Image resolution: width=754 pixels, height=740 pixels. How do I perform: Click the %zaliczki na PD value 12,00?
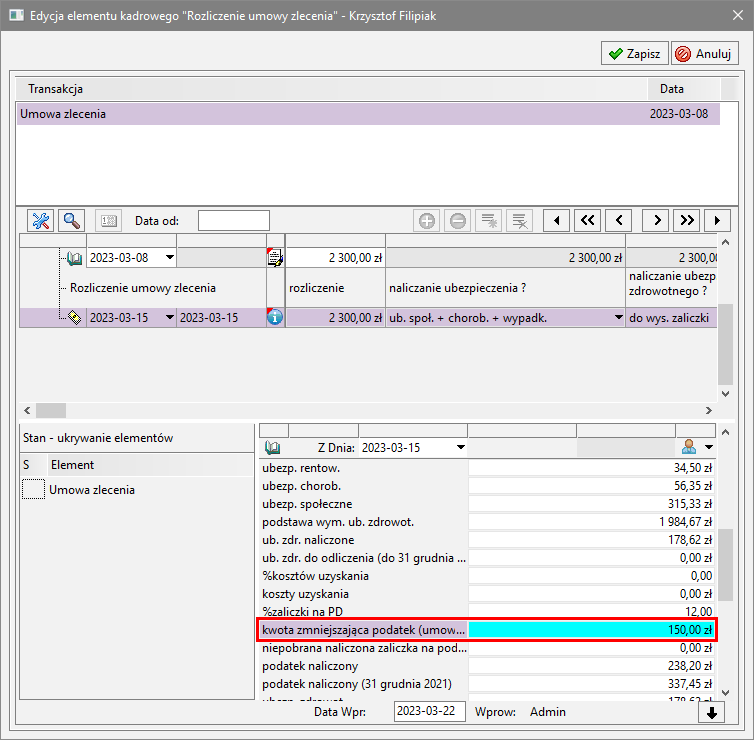[591, 612]
